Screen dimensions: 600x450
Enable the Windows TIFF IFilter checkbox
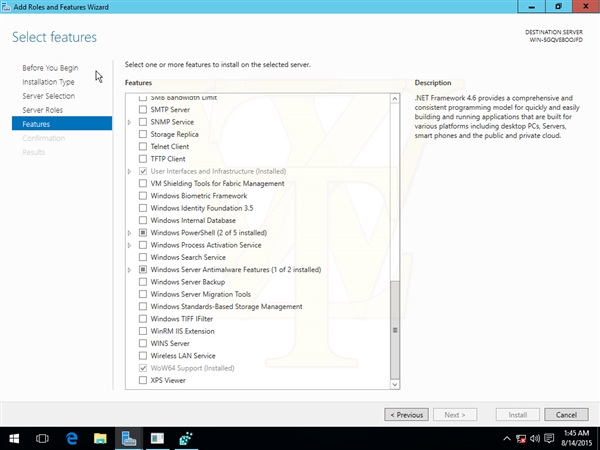coord(143,319)
